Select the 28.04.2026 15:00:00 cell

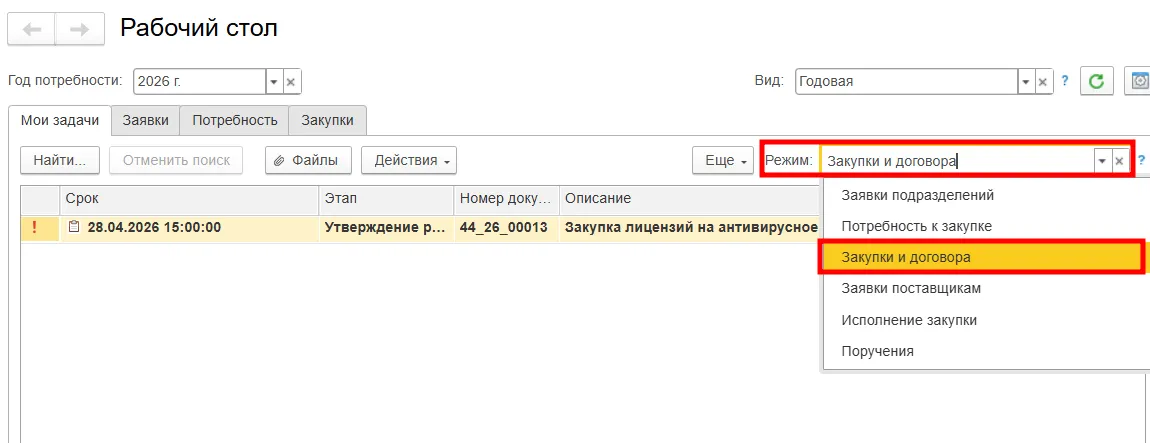click(x=189, y=227)
